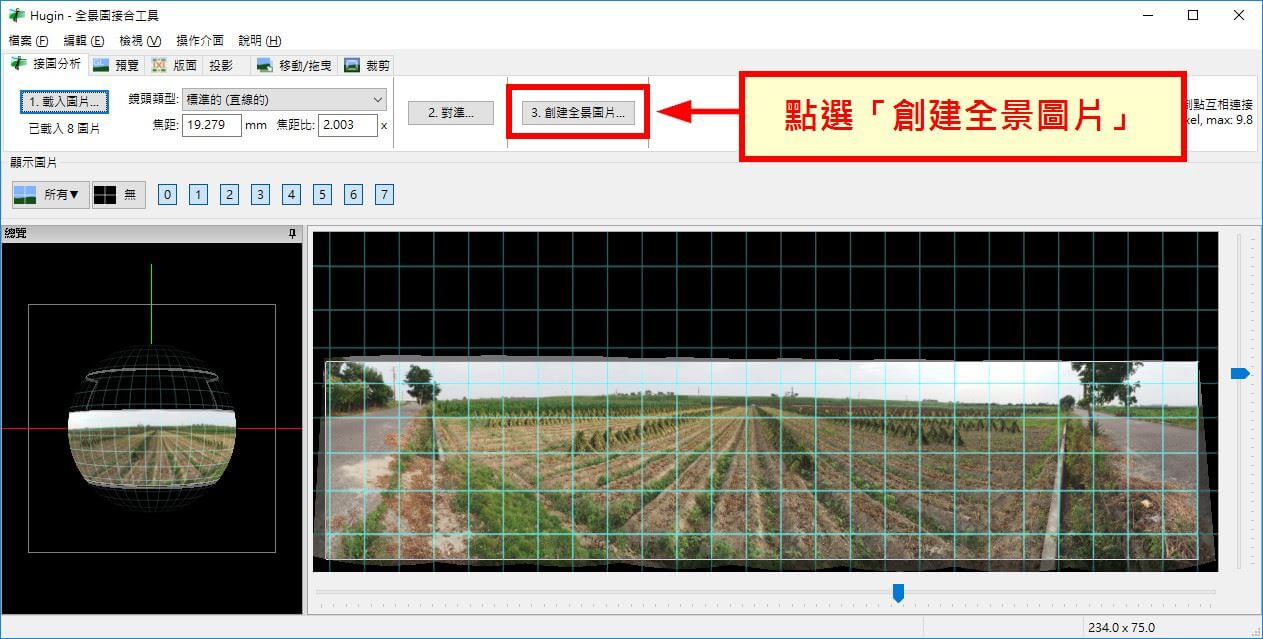Image resolution: width=1263 pixels, height=639 pixels.
Task: Open the 移動/拖曳 tab
Action: coord(295,66)
